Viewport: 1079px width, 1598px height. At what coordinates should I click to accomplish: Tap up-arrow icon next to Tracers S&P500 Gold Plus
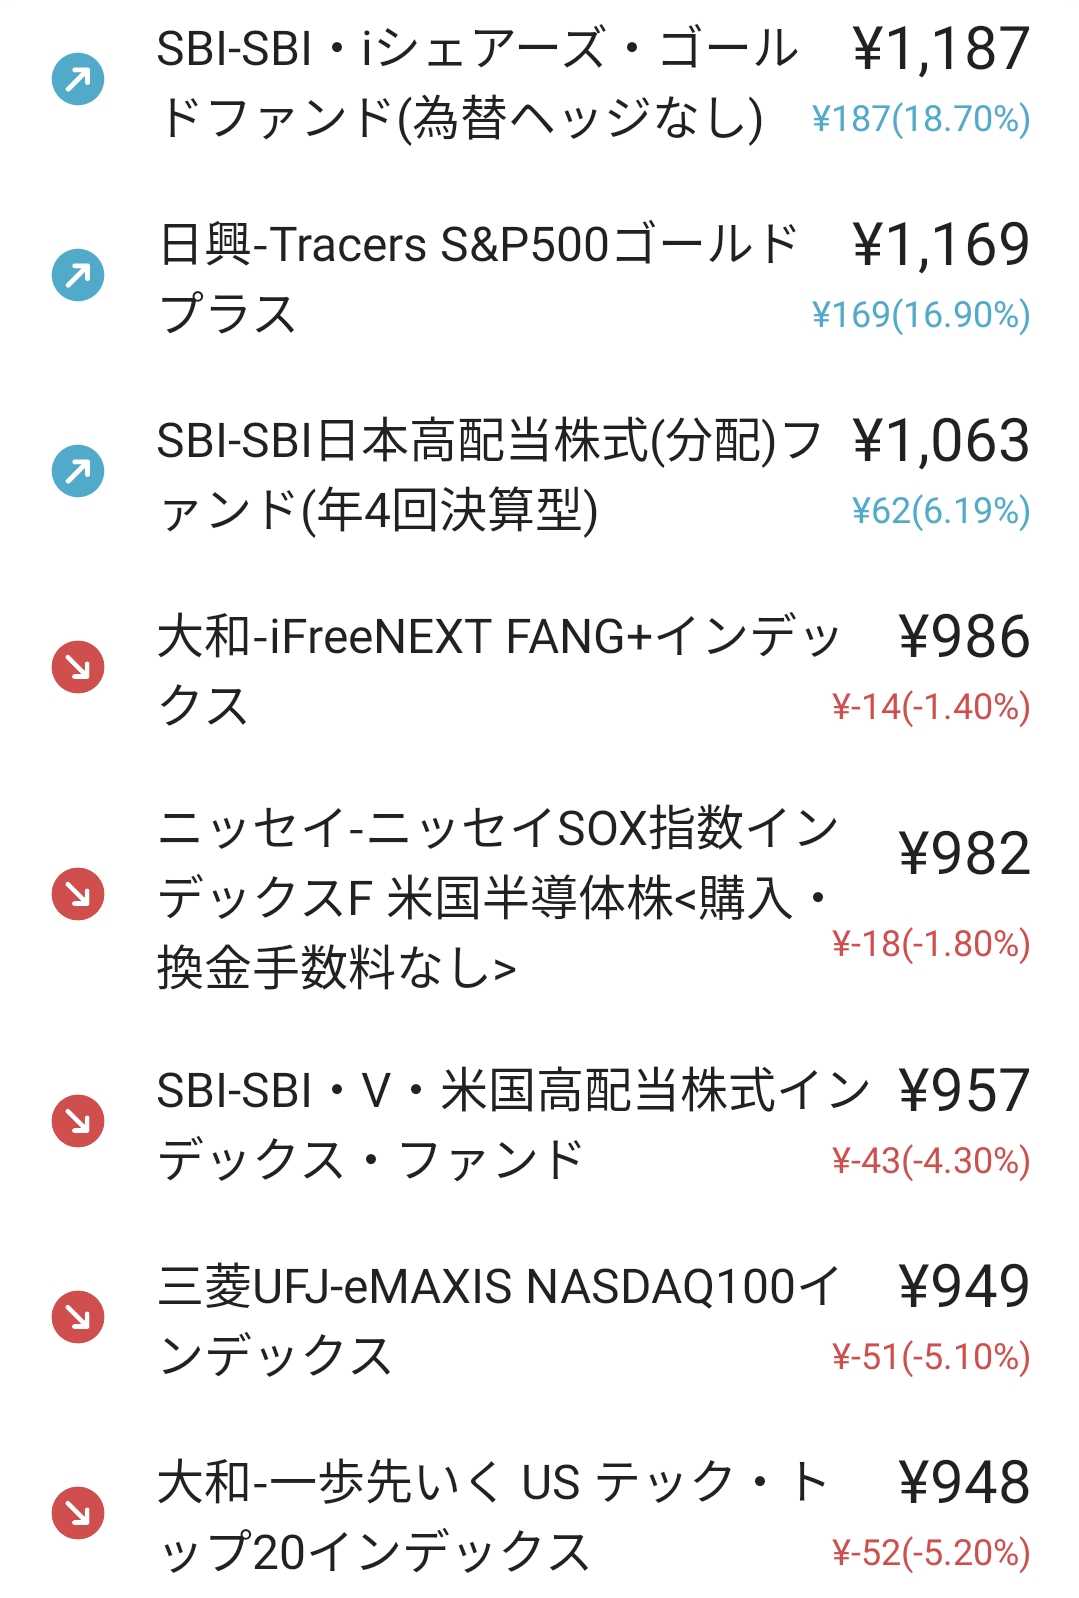[78, 275]
